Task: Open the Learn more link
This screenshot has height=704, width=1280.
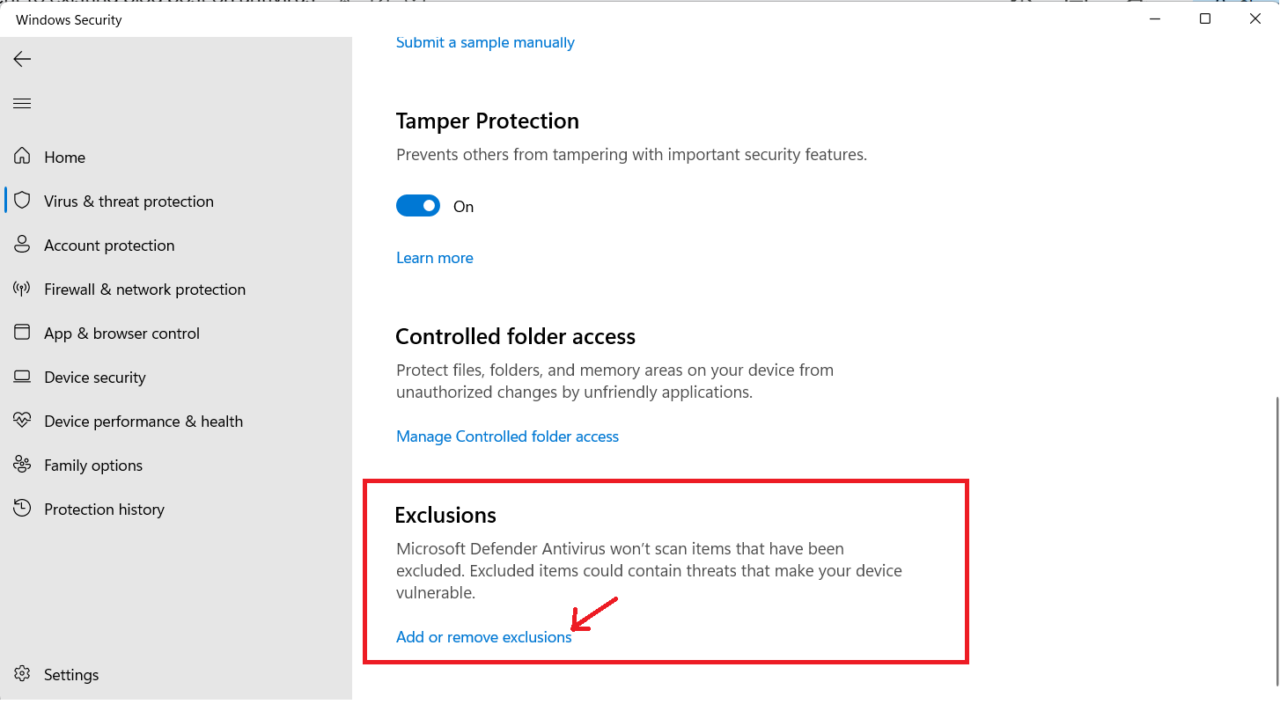Action: (x=434, y=257)
